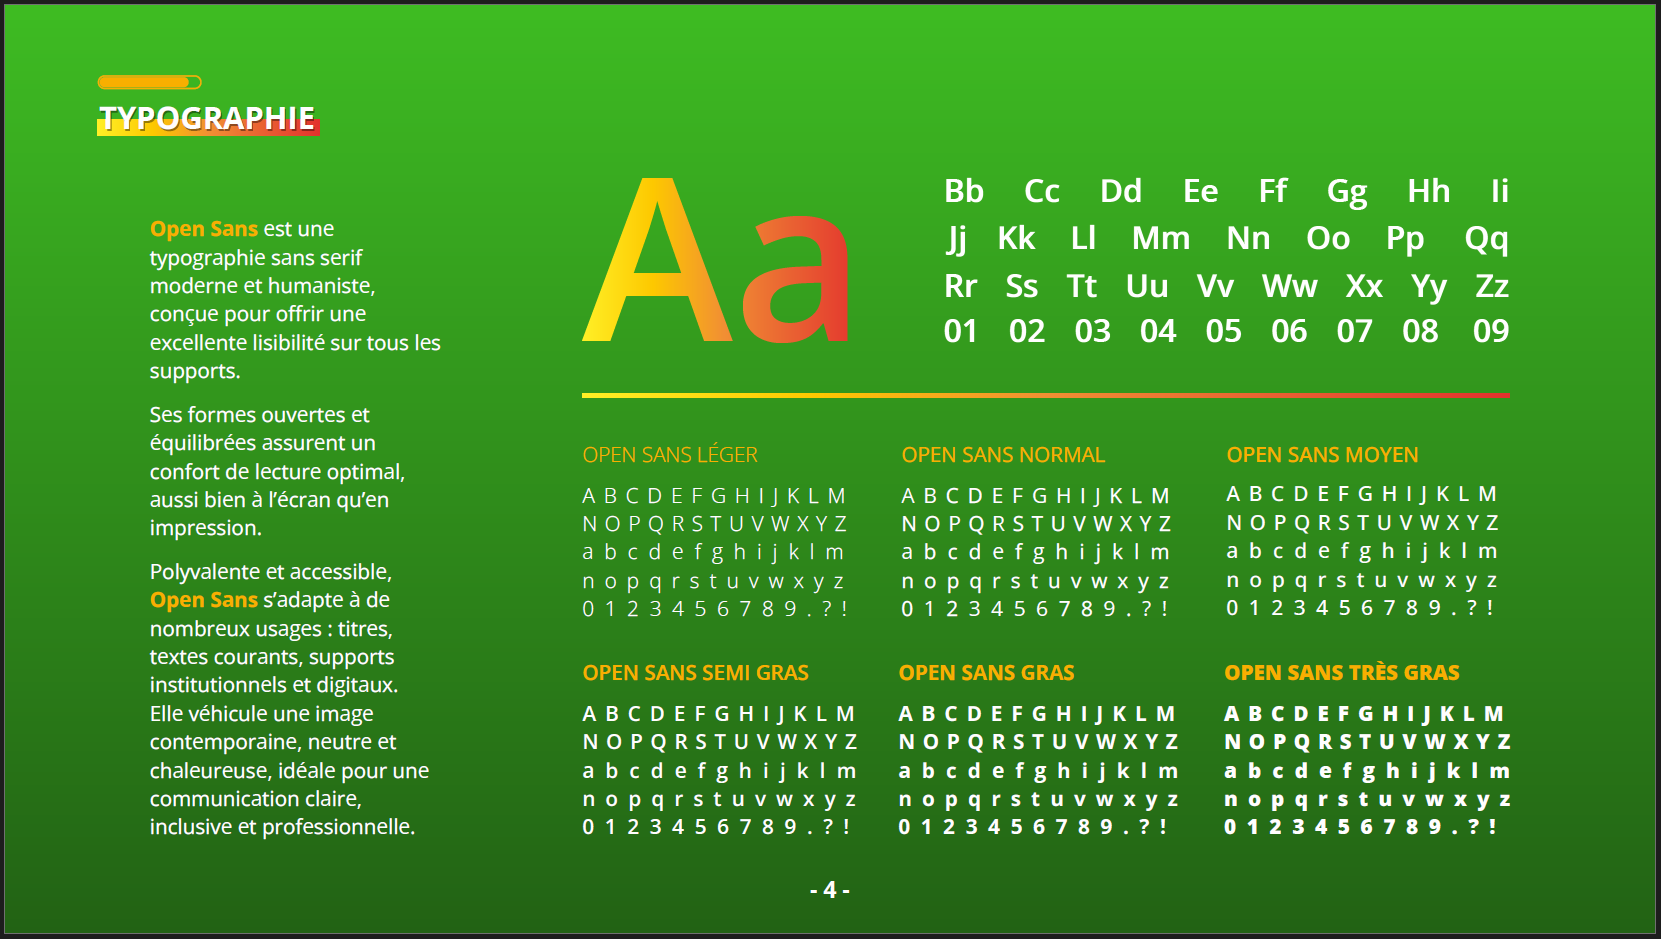This screenshot has height=939, width=1661.
Task: Click lowercase n–z row under OPEN SANS MOYEN
Action: point(1362,581)
